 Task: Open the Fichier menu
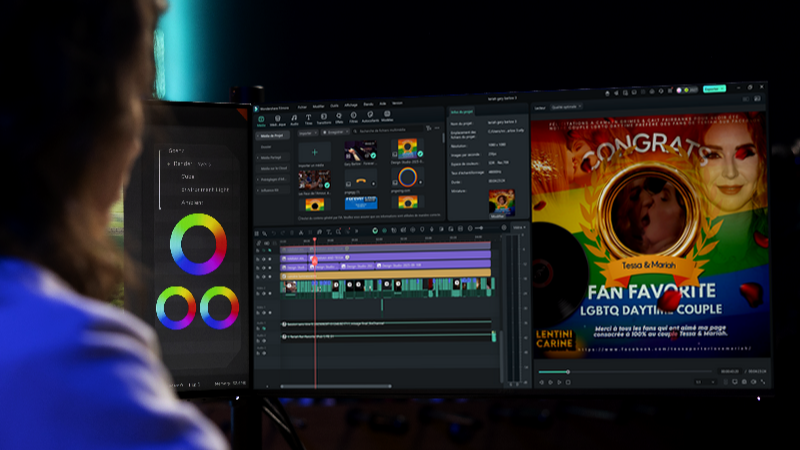pyautogui.click(x=302, y=107)
